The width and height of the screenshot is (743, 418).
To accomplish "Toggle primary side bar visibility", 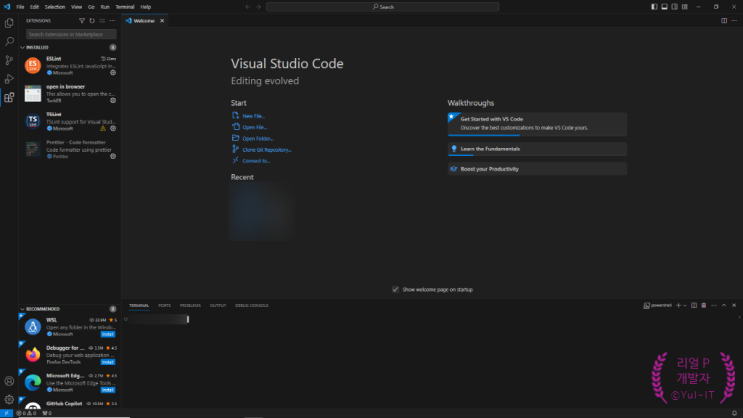I will click(654, 7).
